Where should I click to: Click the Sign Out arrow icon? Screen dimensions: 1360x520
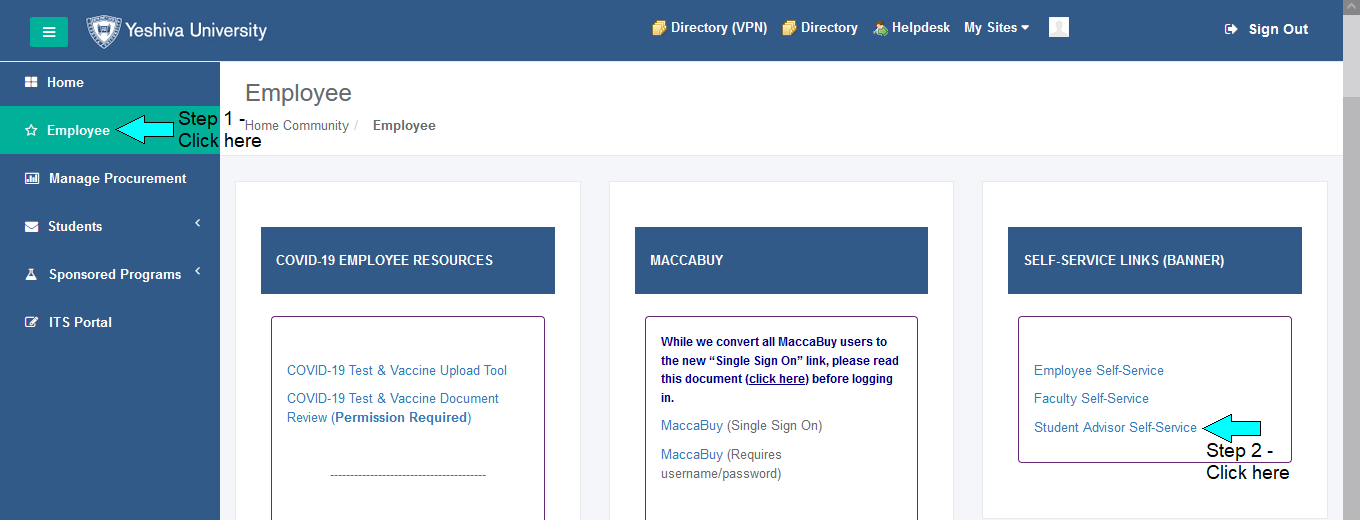(x=1231, y=29)
